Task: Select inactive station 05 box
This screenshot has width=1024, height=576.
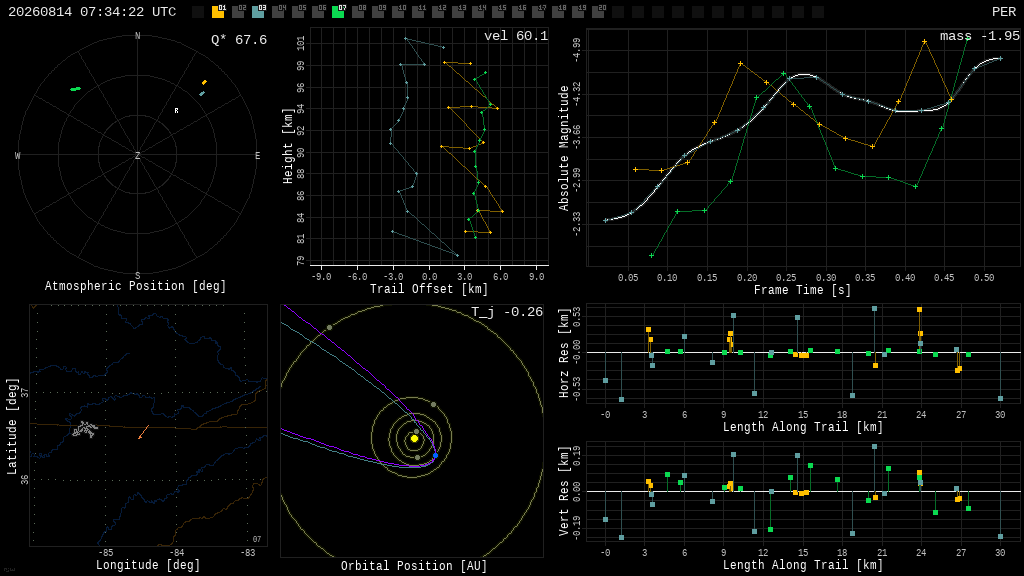Action: 298,12
